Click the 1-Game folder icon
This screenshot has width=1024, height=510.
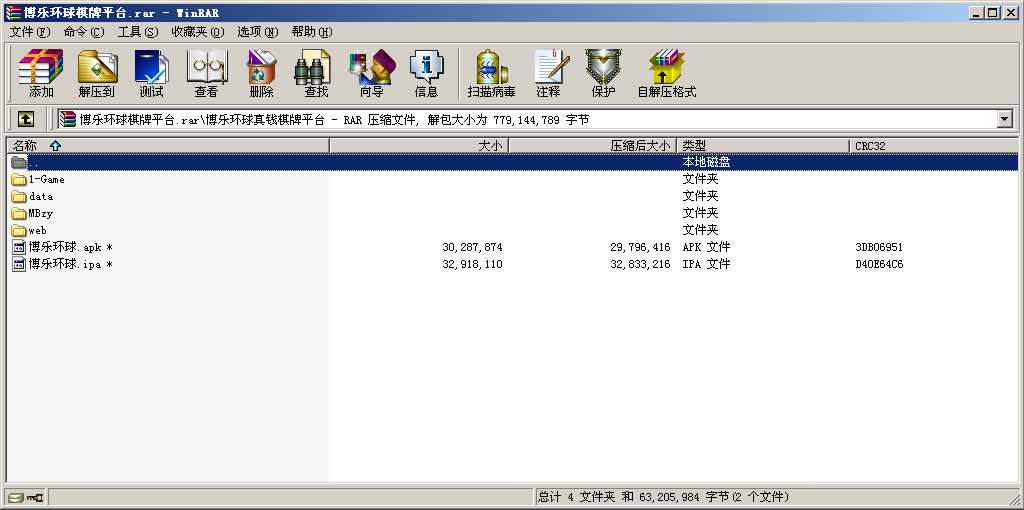(19, 179)
